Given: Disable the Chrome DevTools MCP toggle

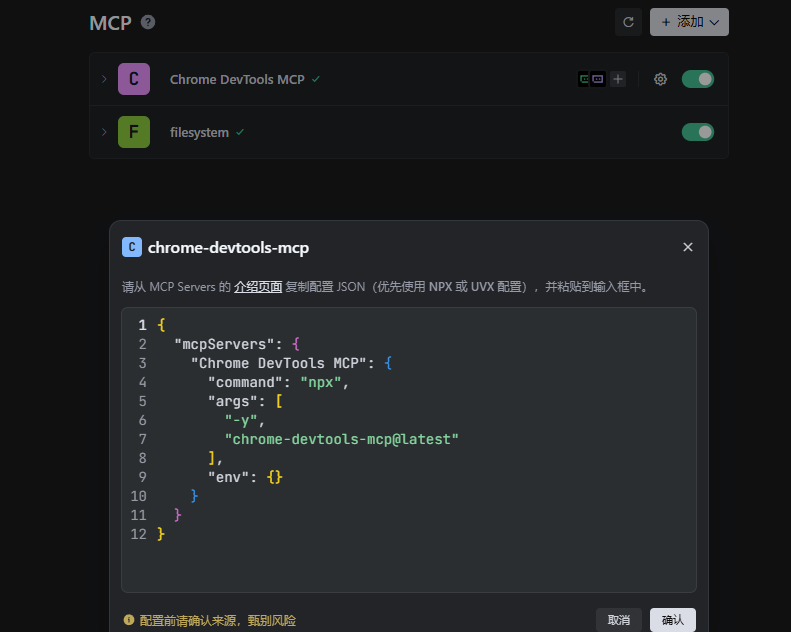Looking at the screenshot, I should click(x=698, y=79).
